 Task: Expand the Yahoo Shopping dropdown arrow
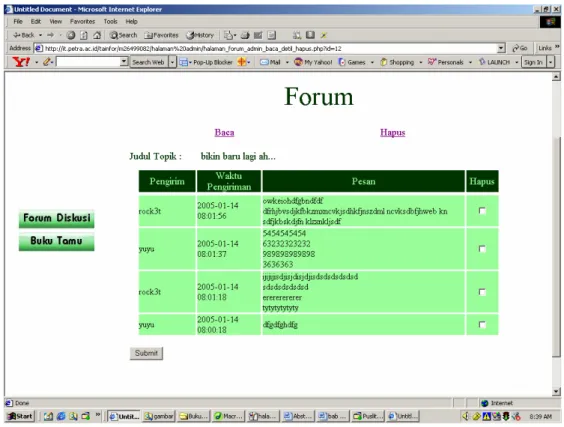[x=420, y=63]
